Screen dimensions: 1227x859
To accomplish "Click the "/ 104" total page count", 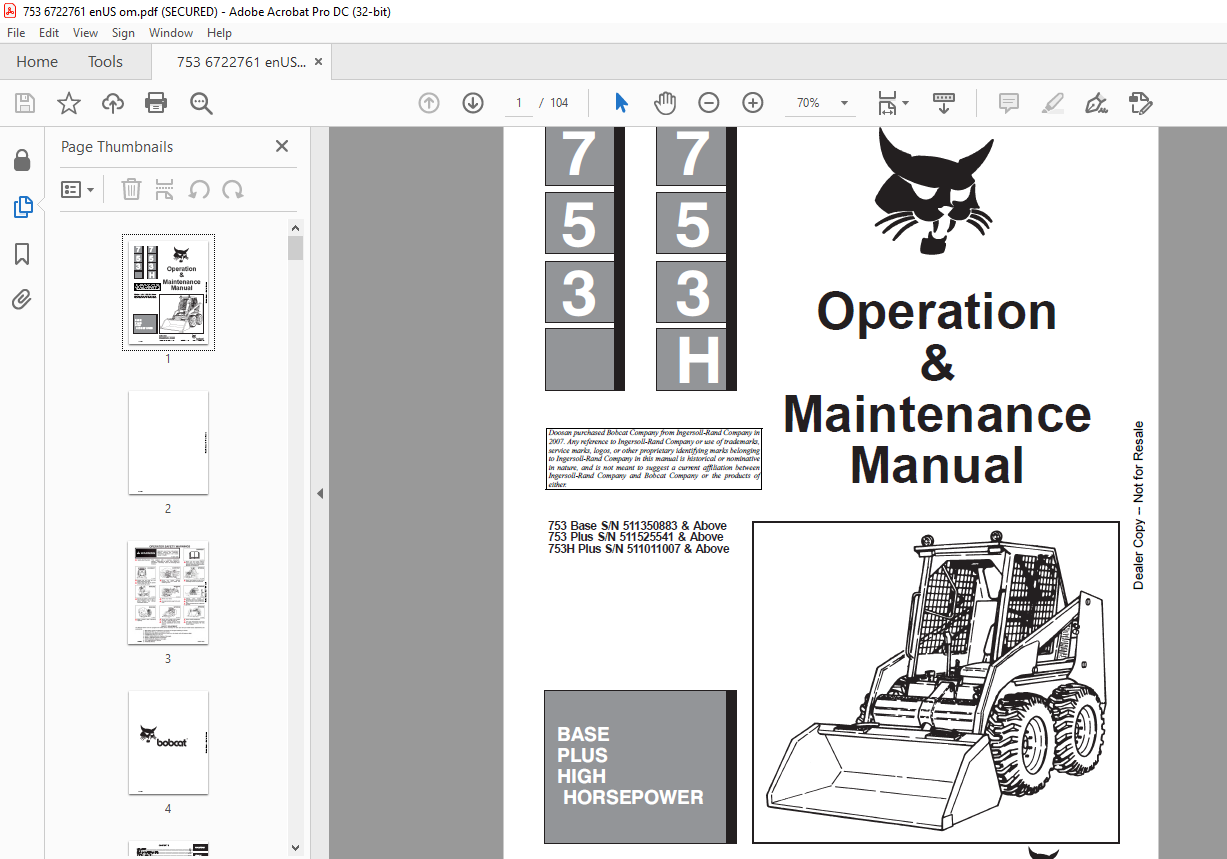I will [553, 103].
